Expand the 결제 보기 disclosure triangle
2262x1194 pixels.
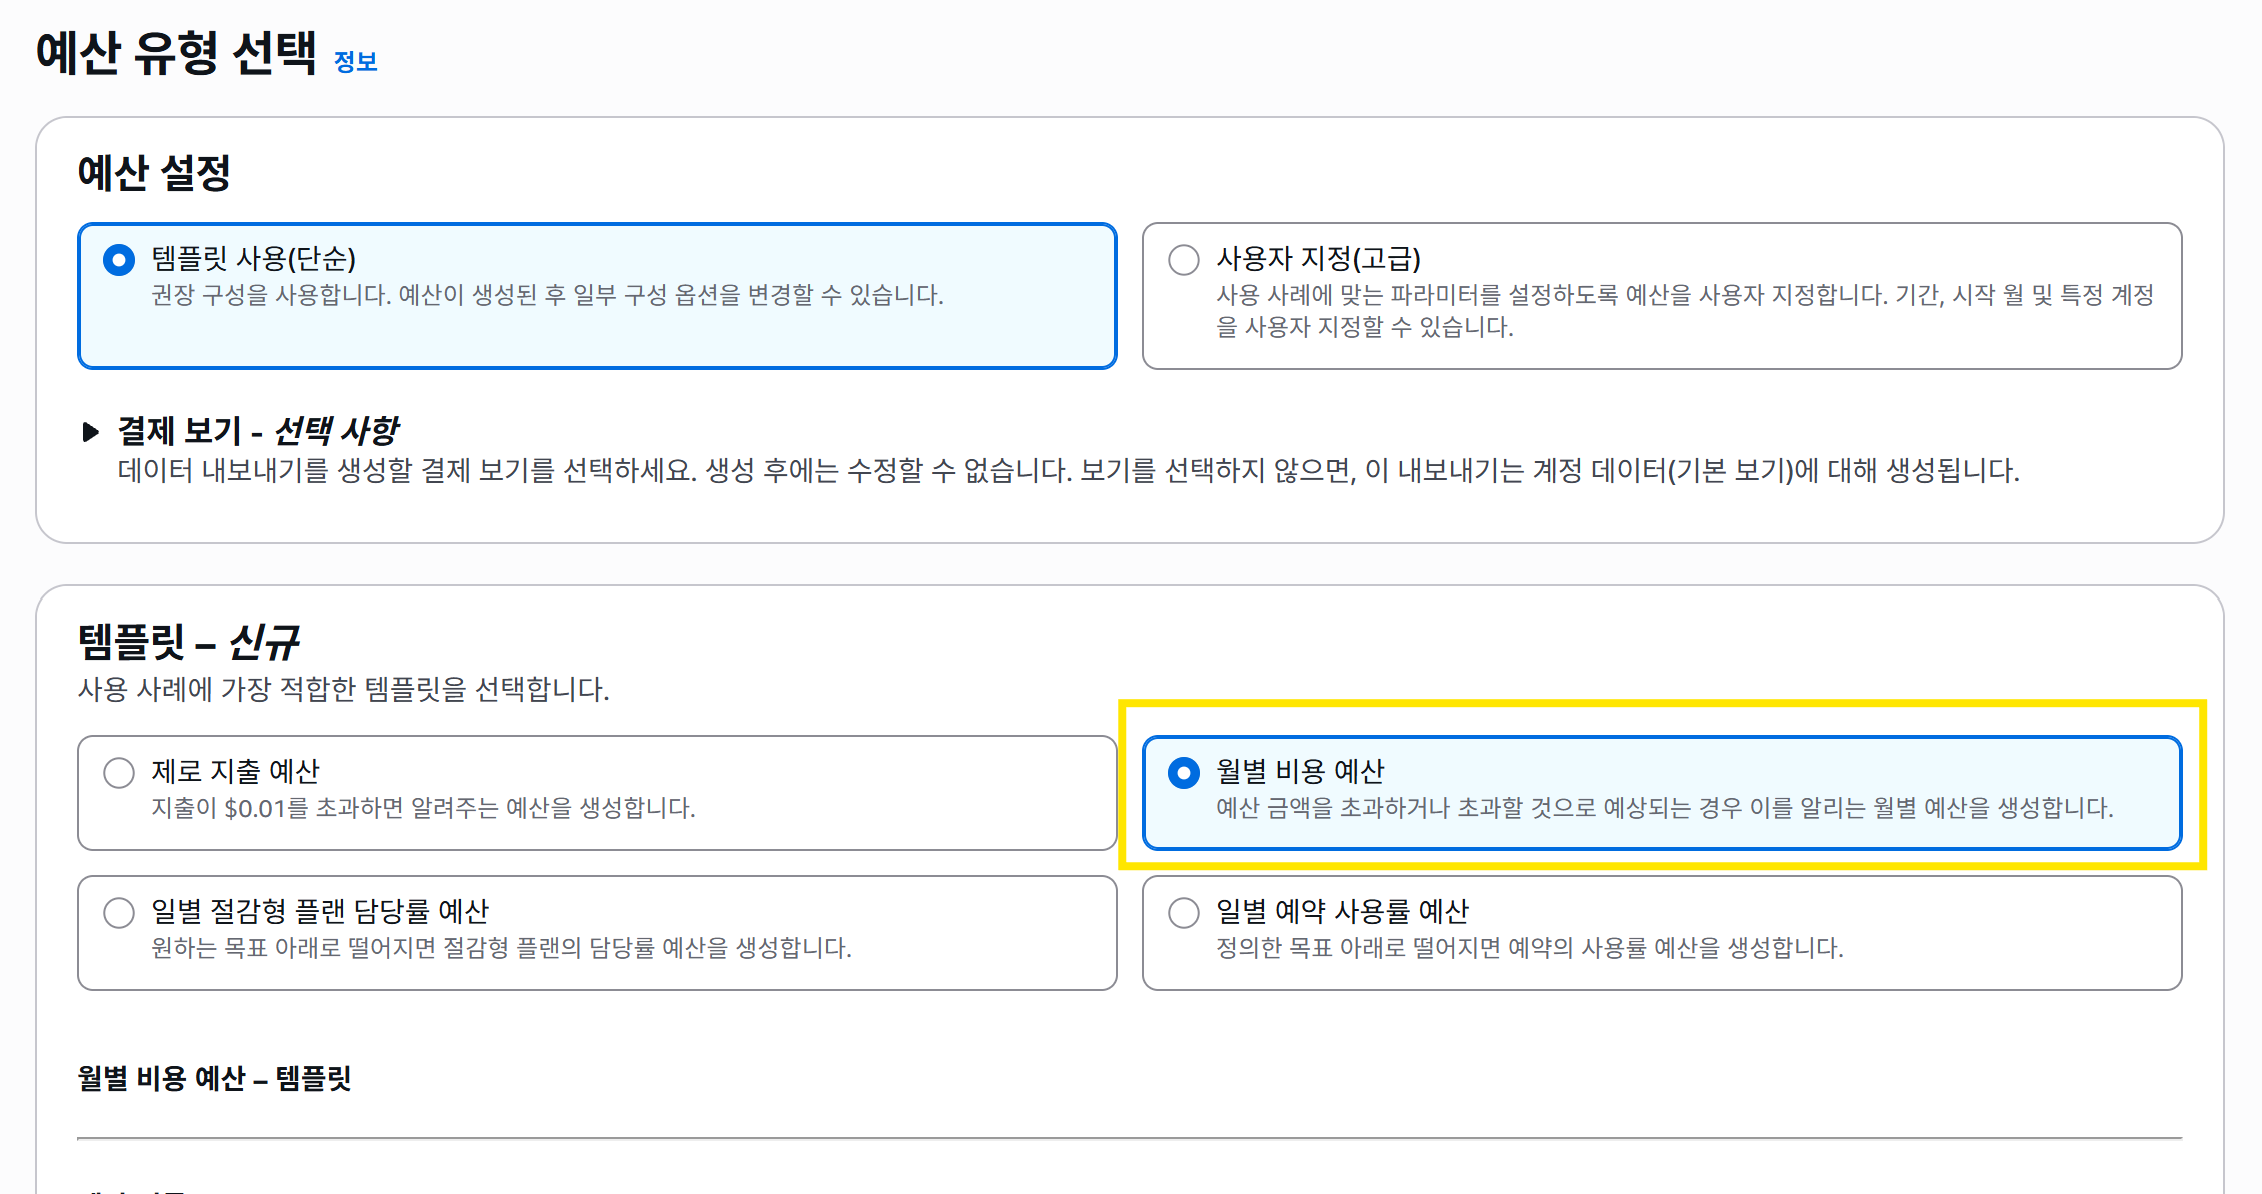91,432
